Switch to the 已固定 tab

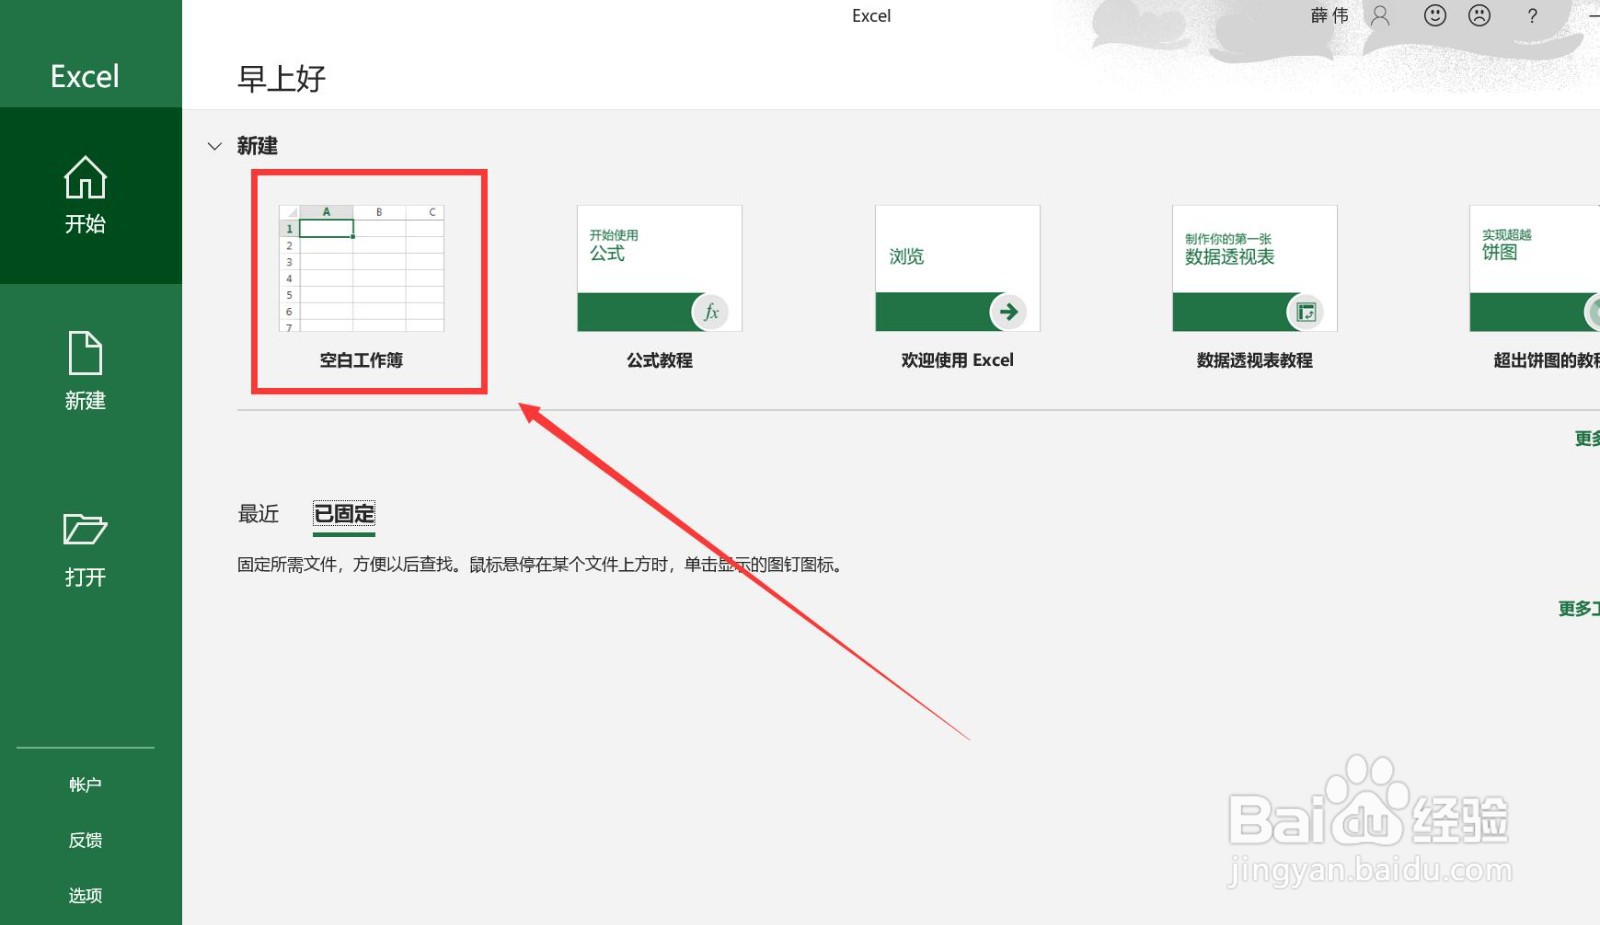[x=343, y=513]
